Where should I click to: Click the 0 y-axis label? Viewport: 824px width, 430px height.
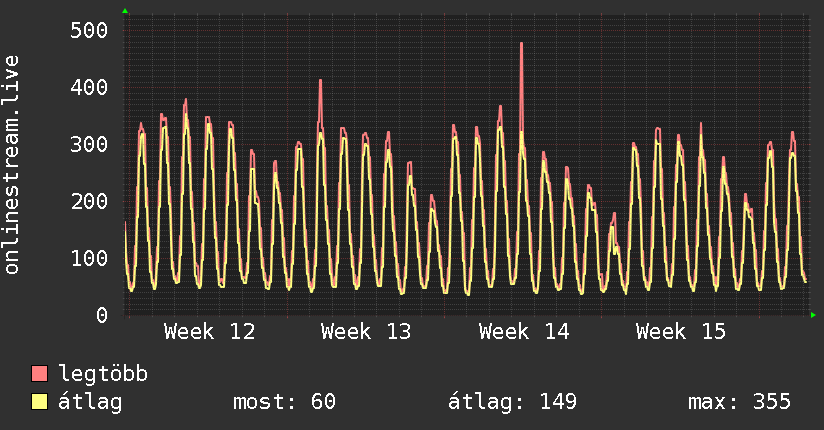102,315
